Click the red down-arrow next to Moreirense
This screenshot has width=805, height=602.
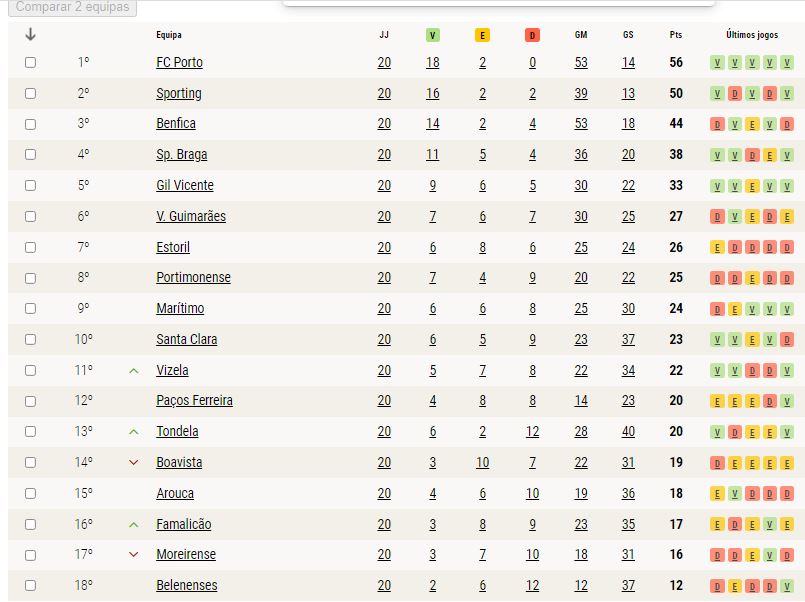(x=133, y=554)
